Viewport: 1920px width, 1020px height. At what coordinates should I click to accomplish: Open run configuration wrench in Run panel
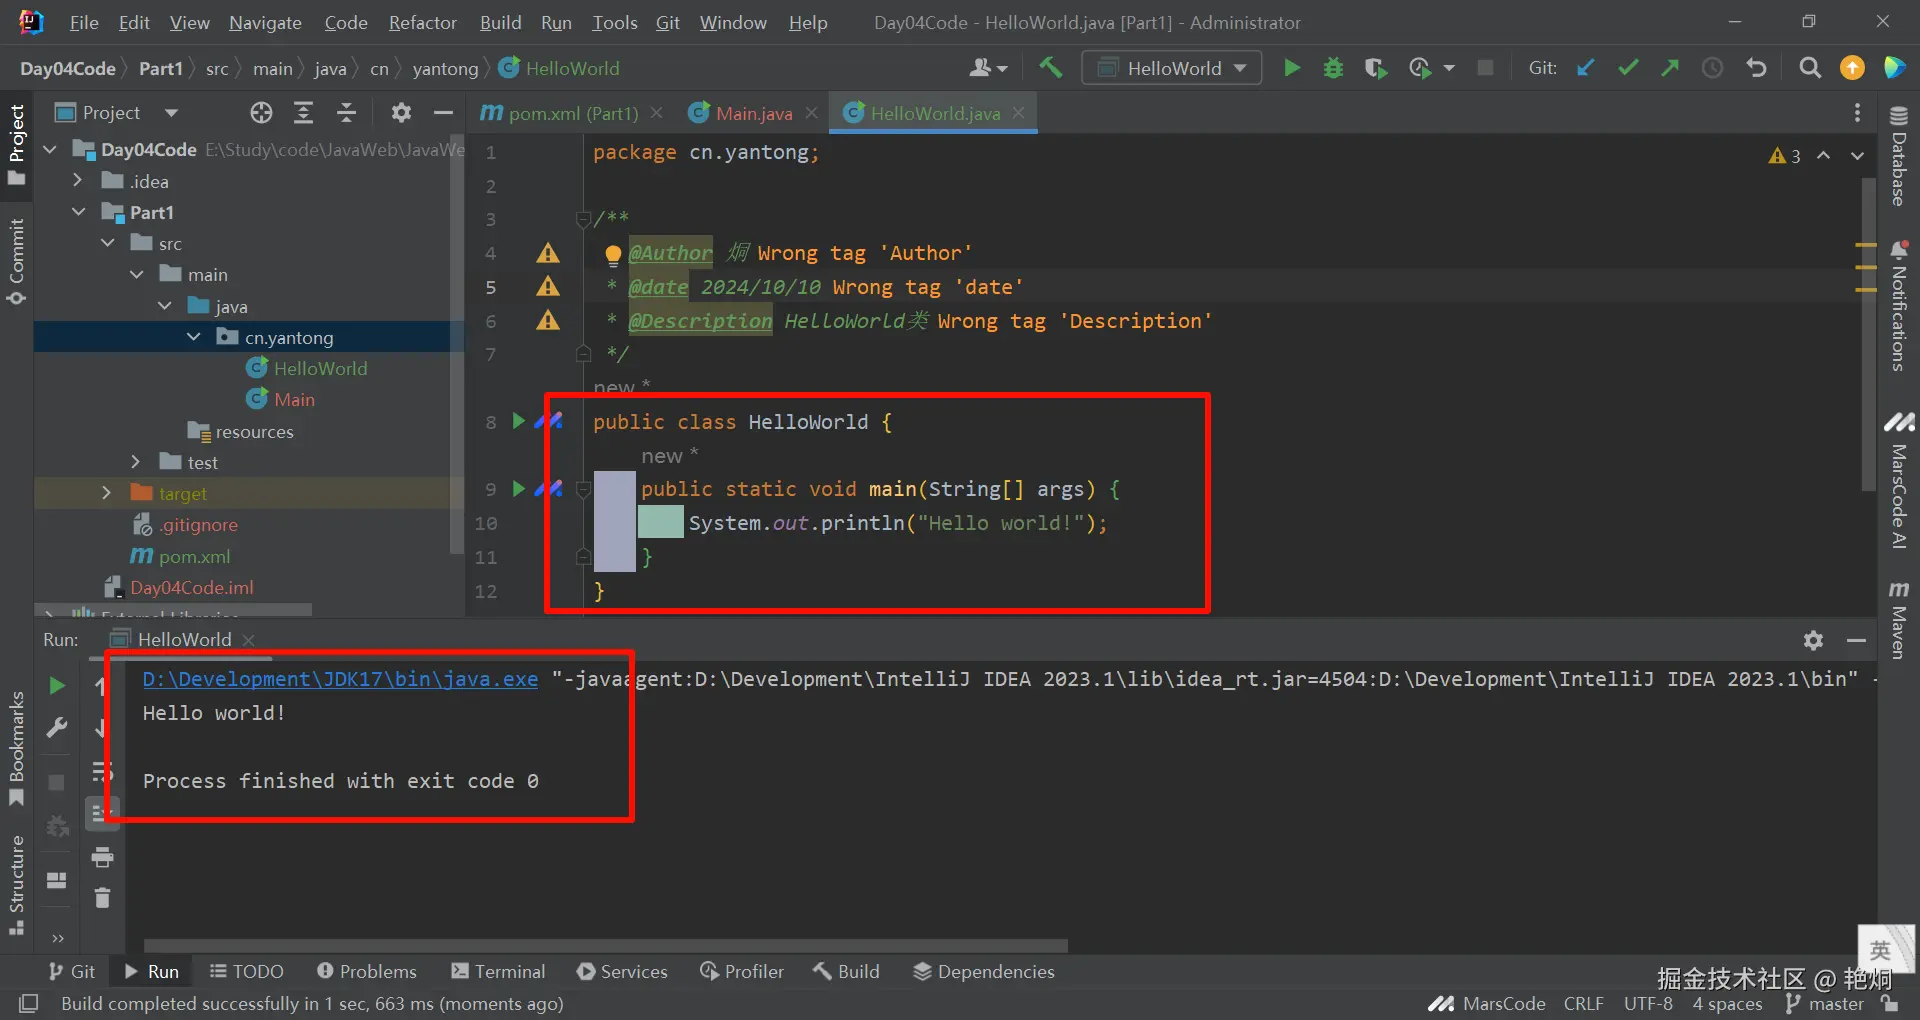[x=57, y=728]
